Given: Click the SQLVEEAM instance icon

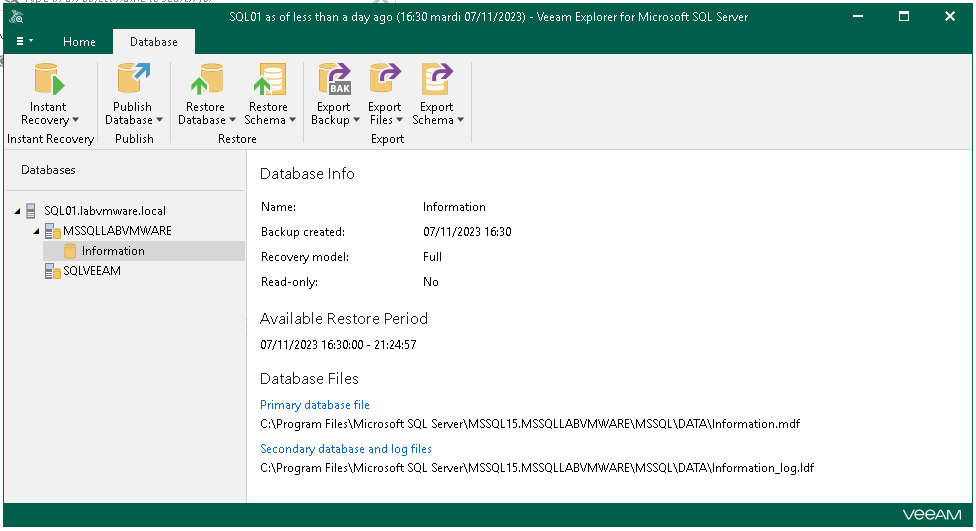Looking at the screenshot, I should pos(52,271).
